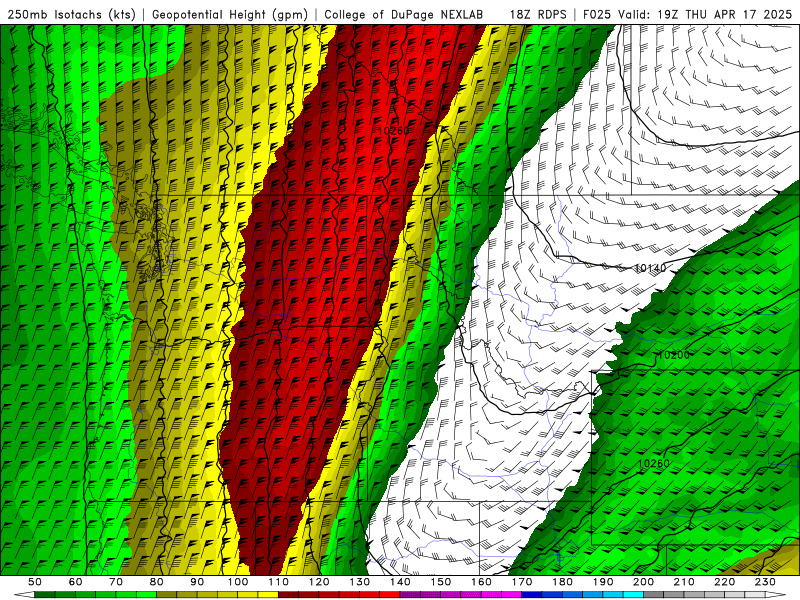Click the 50 value on the color scale
The image size is (800, 600).
pos(35,582)
